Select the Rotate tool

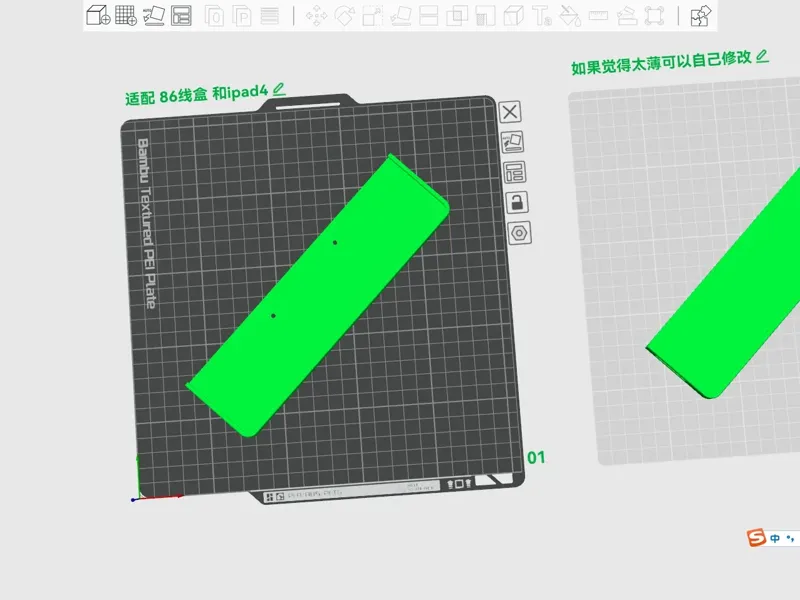pyautogui.click(x=344, y=16)
